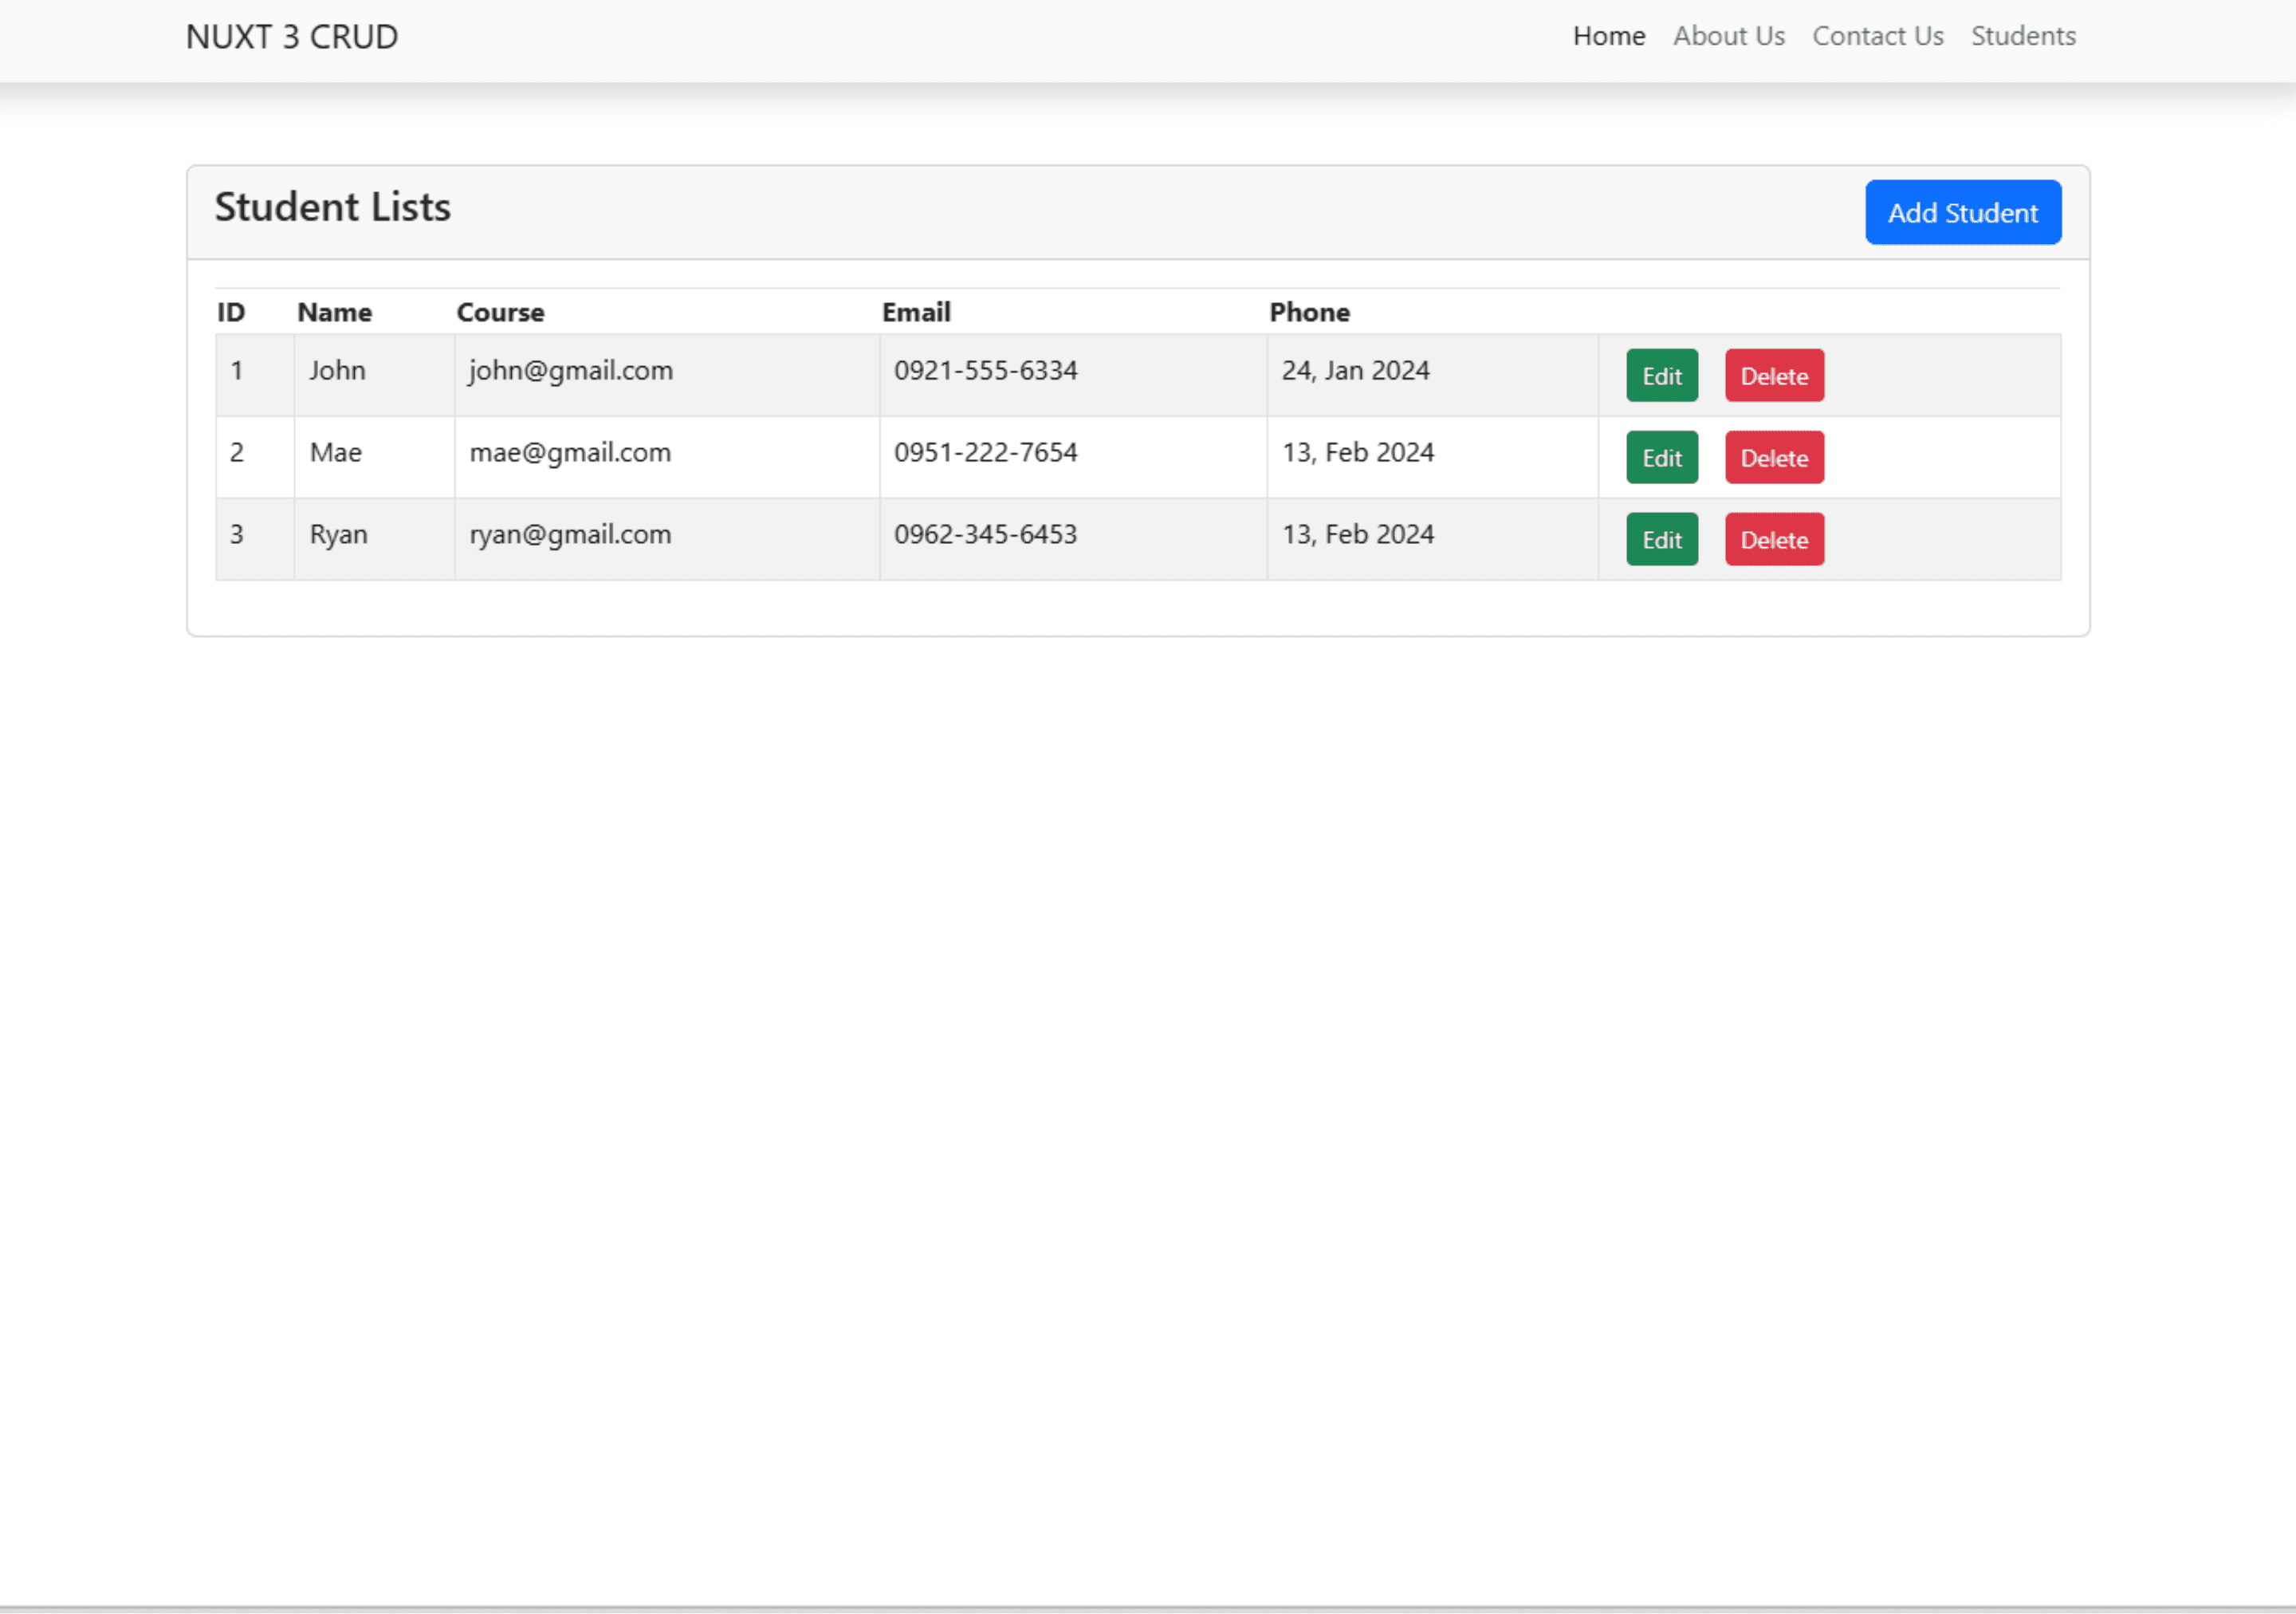Click the Delete button for John
Image resolution: width=2296 pixels, height=1614 pixels.
(x=1774, y=374)
